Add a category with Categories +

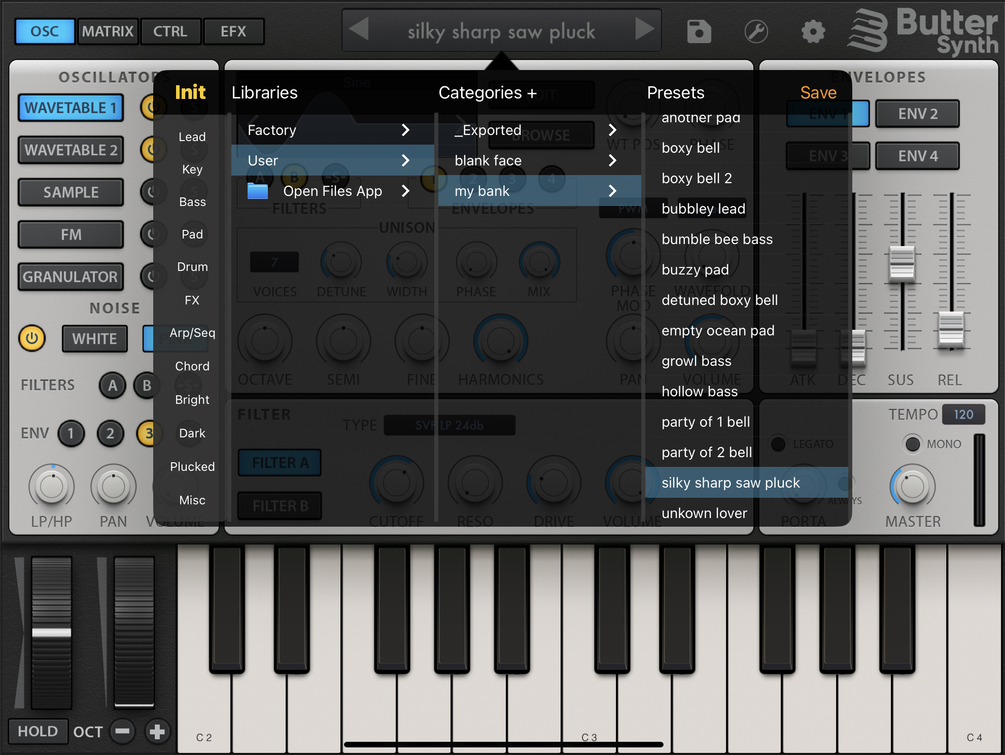click(x=488, y=93)
